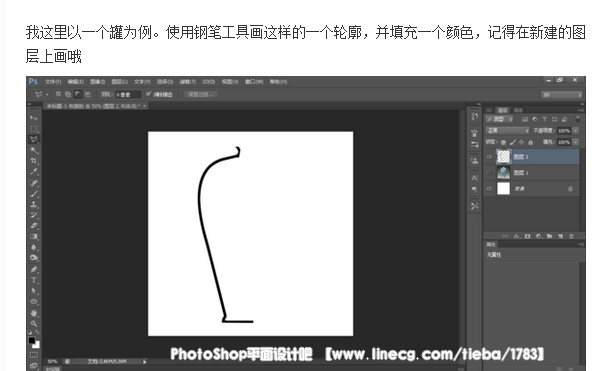
Task: Select the Move tool in toolbox
Action: click(x=34, y=118)
